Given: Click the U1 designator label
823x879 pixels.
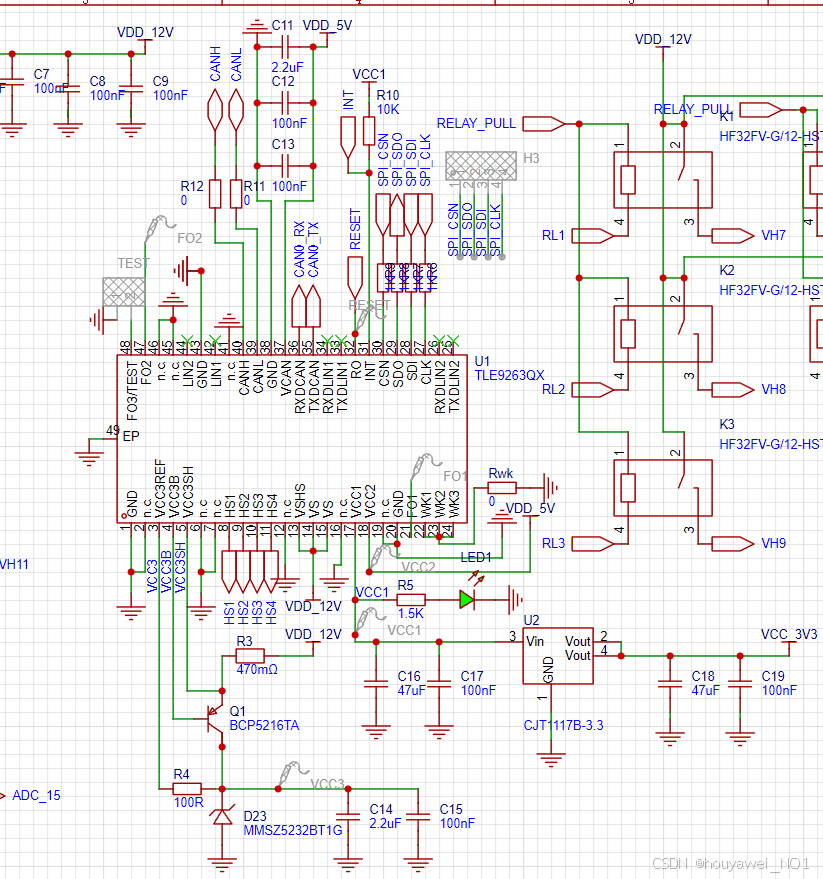Looking at the screenshot, I should click(482, 361).
